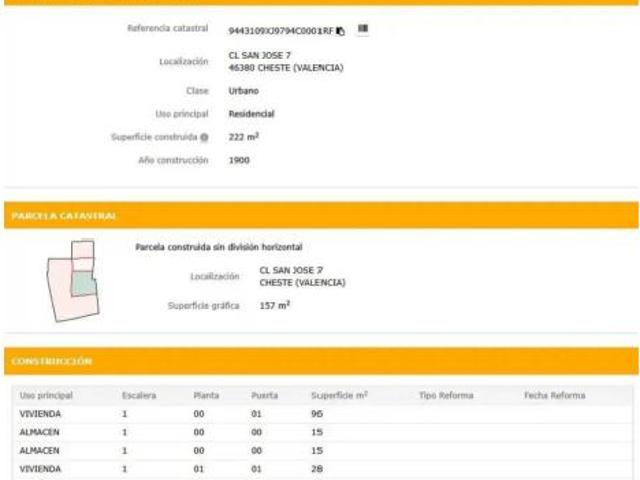Select 'CHESTE (VALENCIA)' in the parcel section

point(302,282)
